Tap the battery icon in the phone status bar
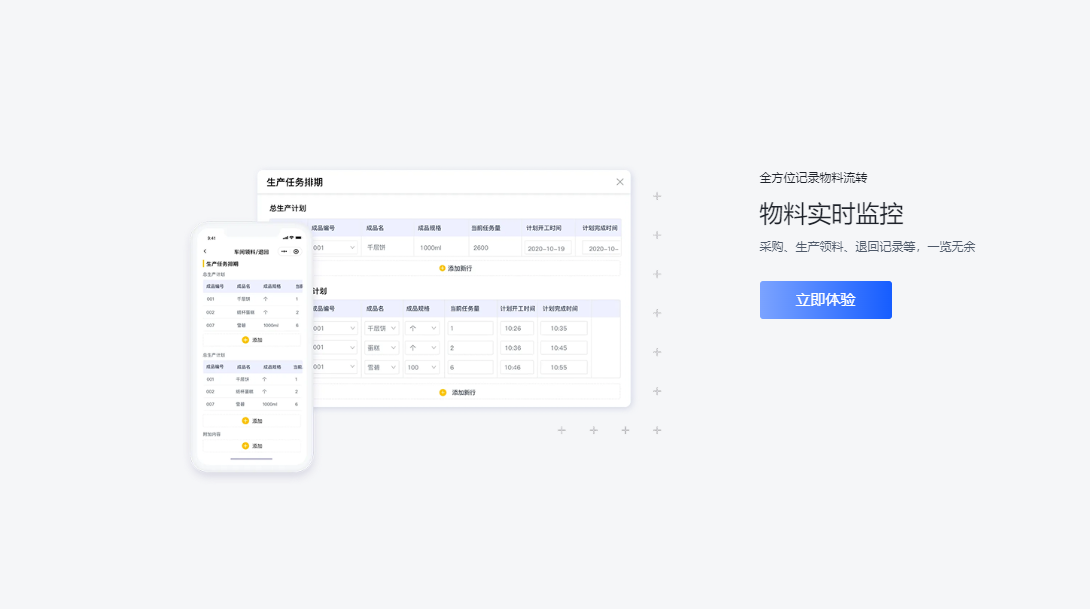The height and width of the screenshot is (609, 1090). coord(299,238)
